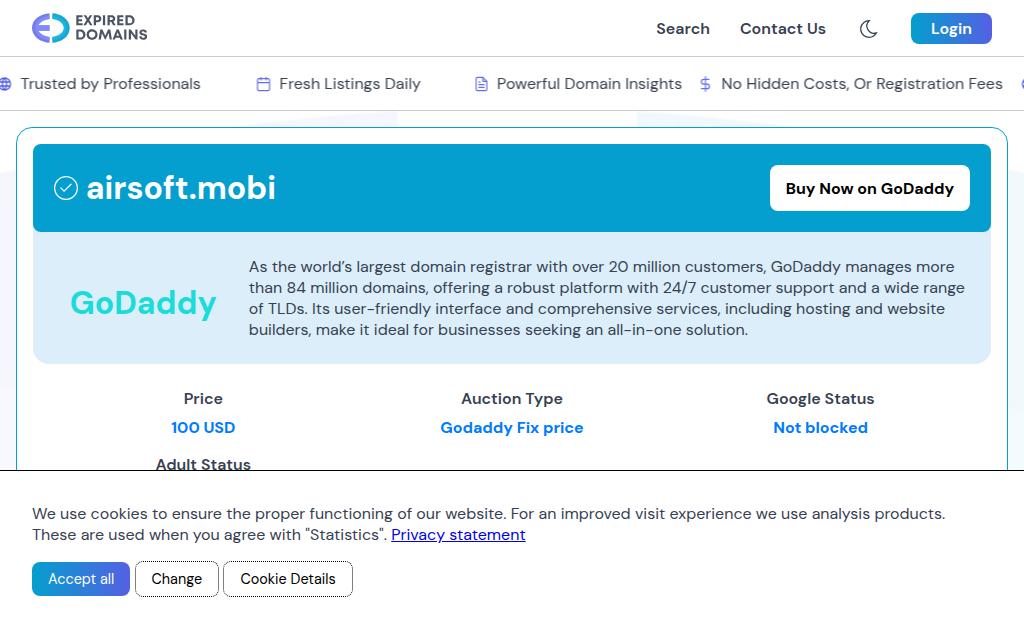Click the document icon beside Powerful Domain Insights
The height and width of the screenshot is (629, 1024).
(x=481, y=84)
